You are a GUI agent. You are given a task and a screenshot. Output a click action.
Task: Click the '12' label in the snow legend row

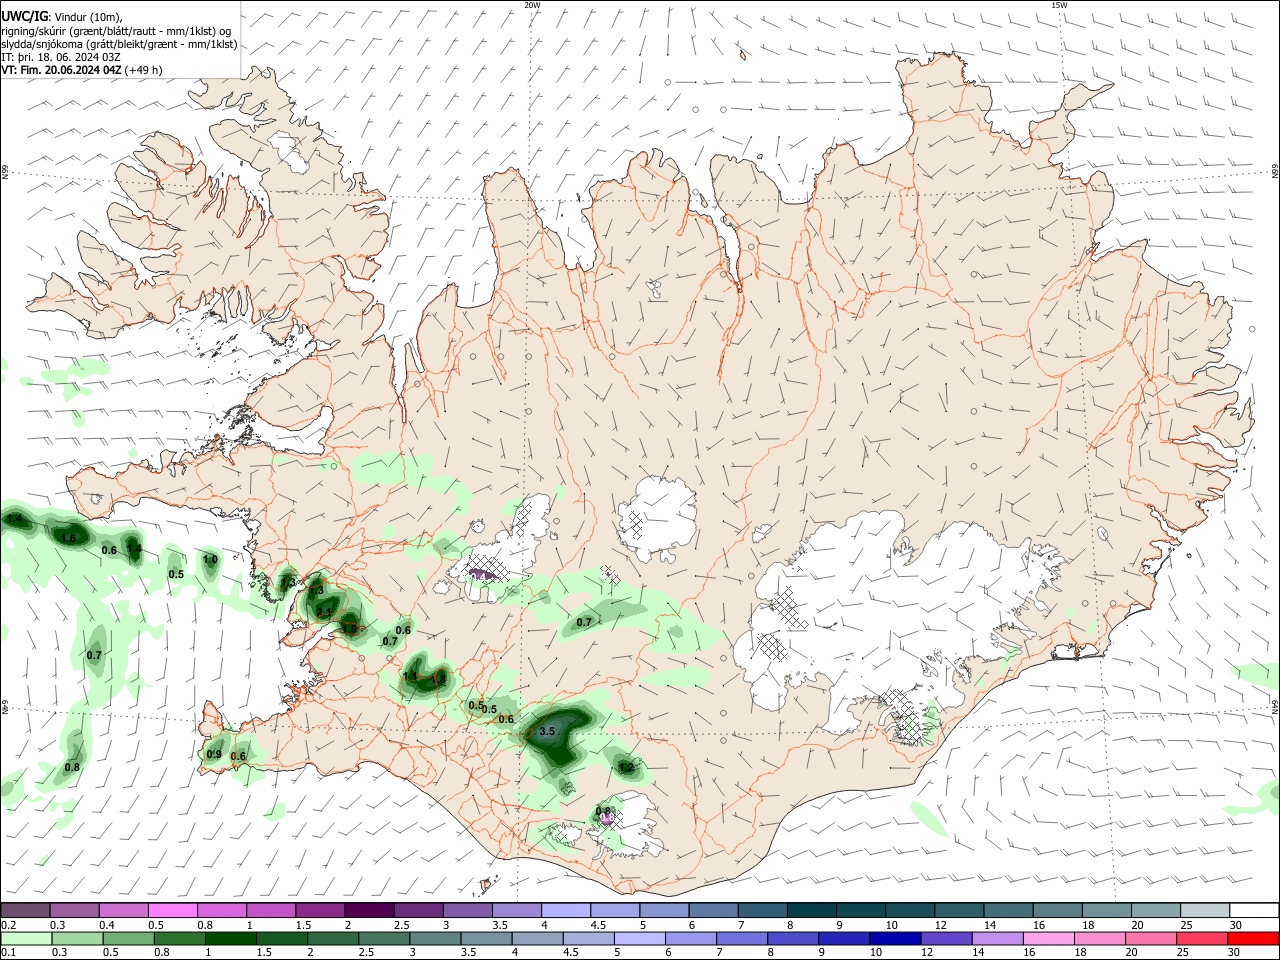[939, 925]
